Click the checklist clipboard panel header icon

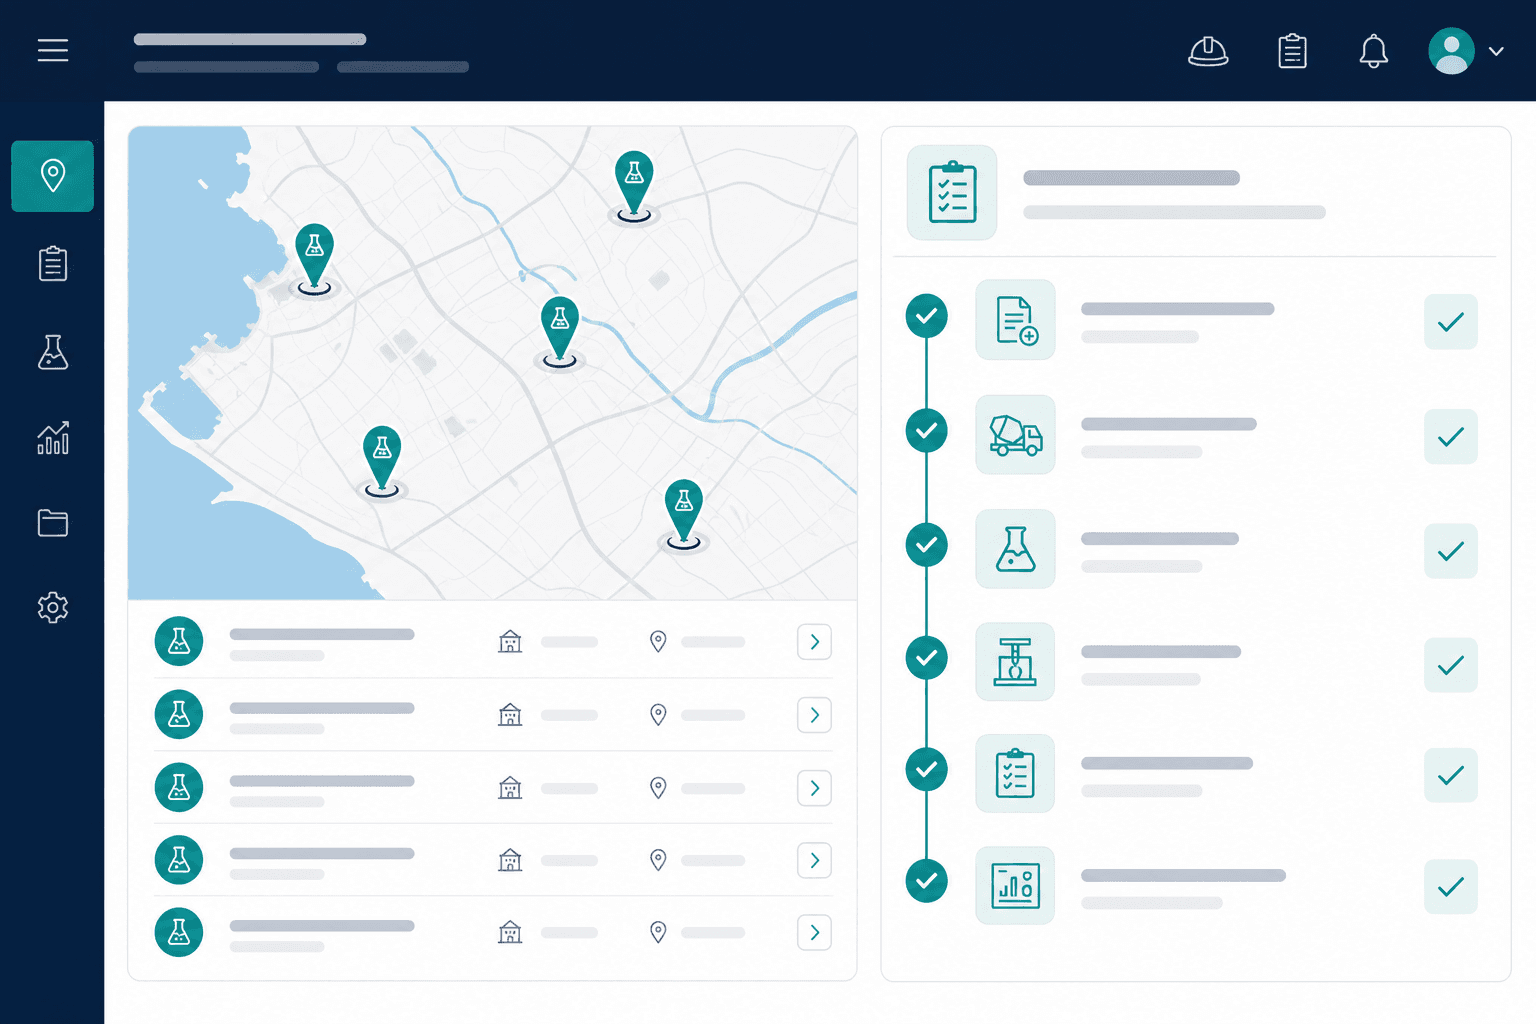click(x=952, y=192)
